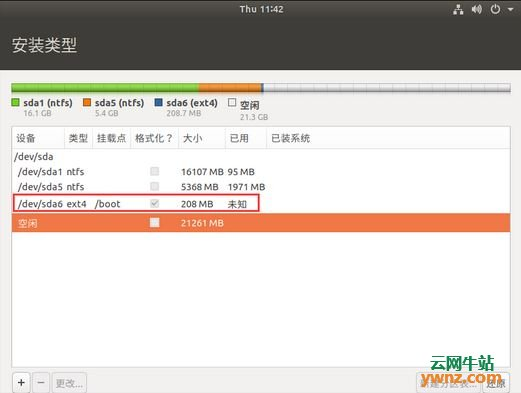Click the 类型 column header
Viewport: 521px width, 393px height.
pos(78,138)
